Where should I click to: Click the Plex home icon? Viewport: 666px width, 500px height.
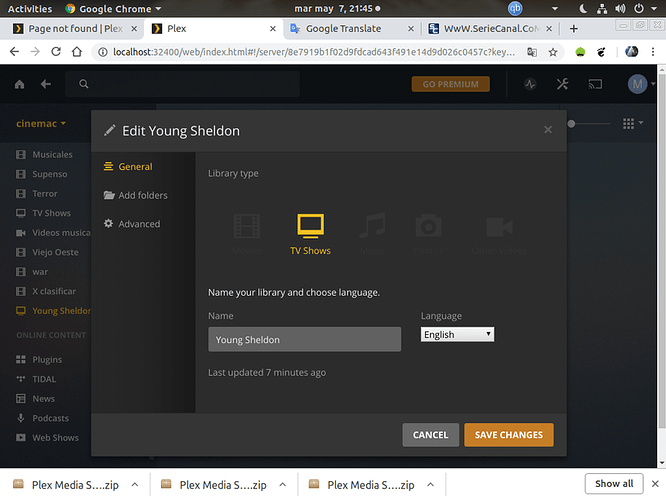pos(20,84)
